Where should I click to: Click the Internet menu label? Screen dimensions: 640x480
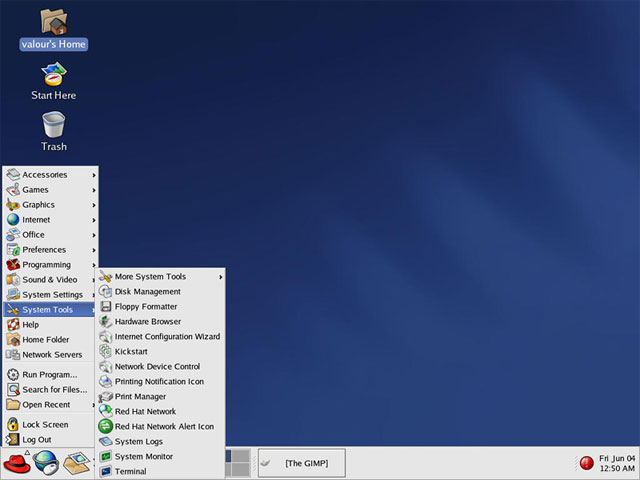(36, 220)
